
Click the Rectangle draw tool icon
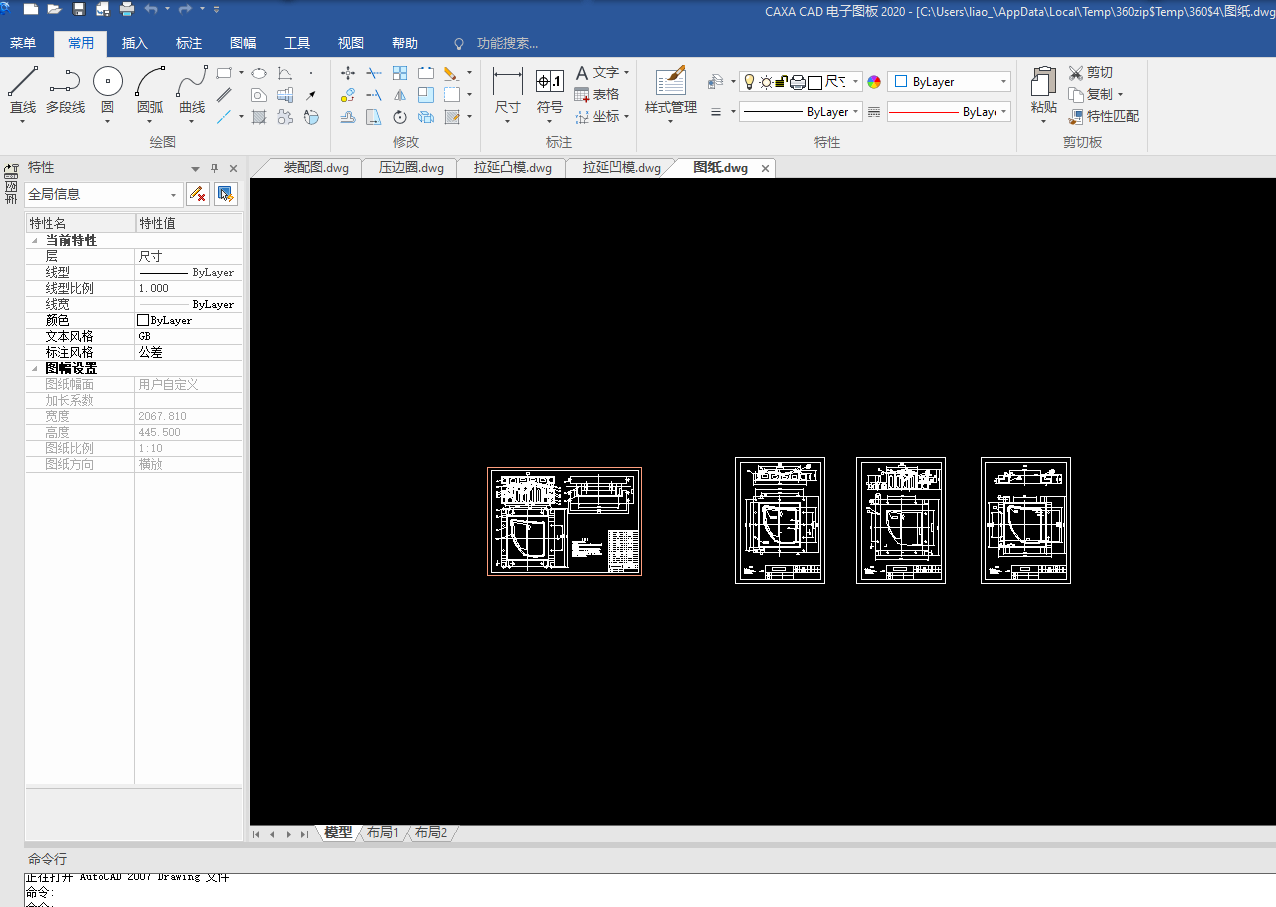225,73
